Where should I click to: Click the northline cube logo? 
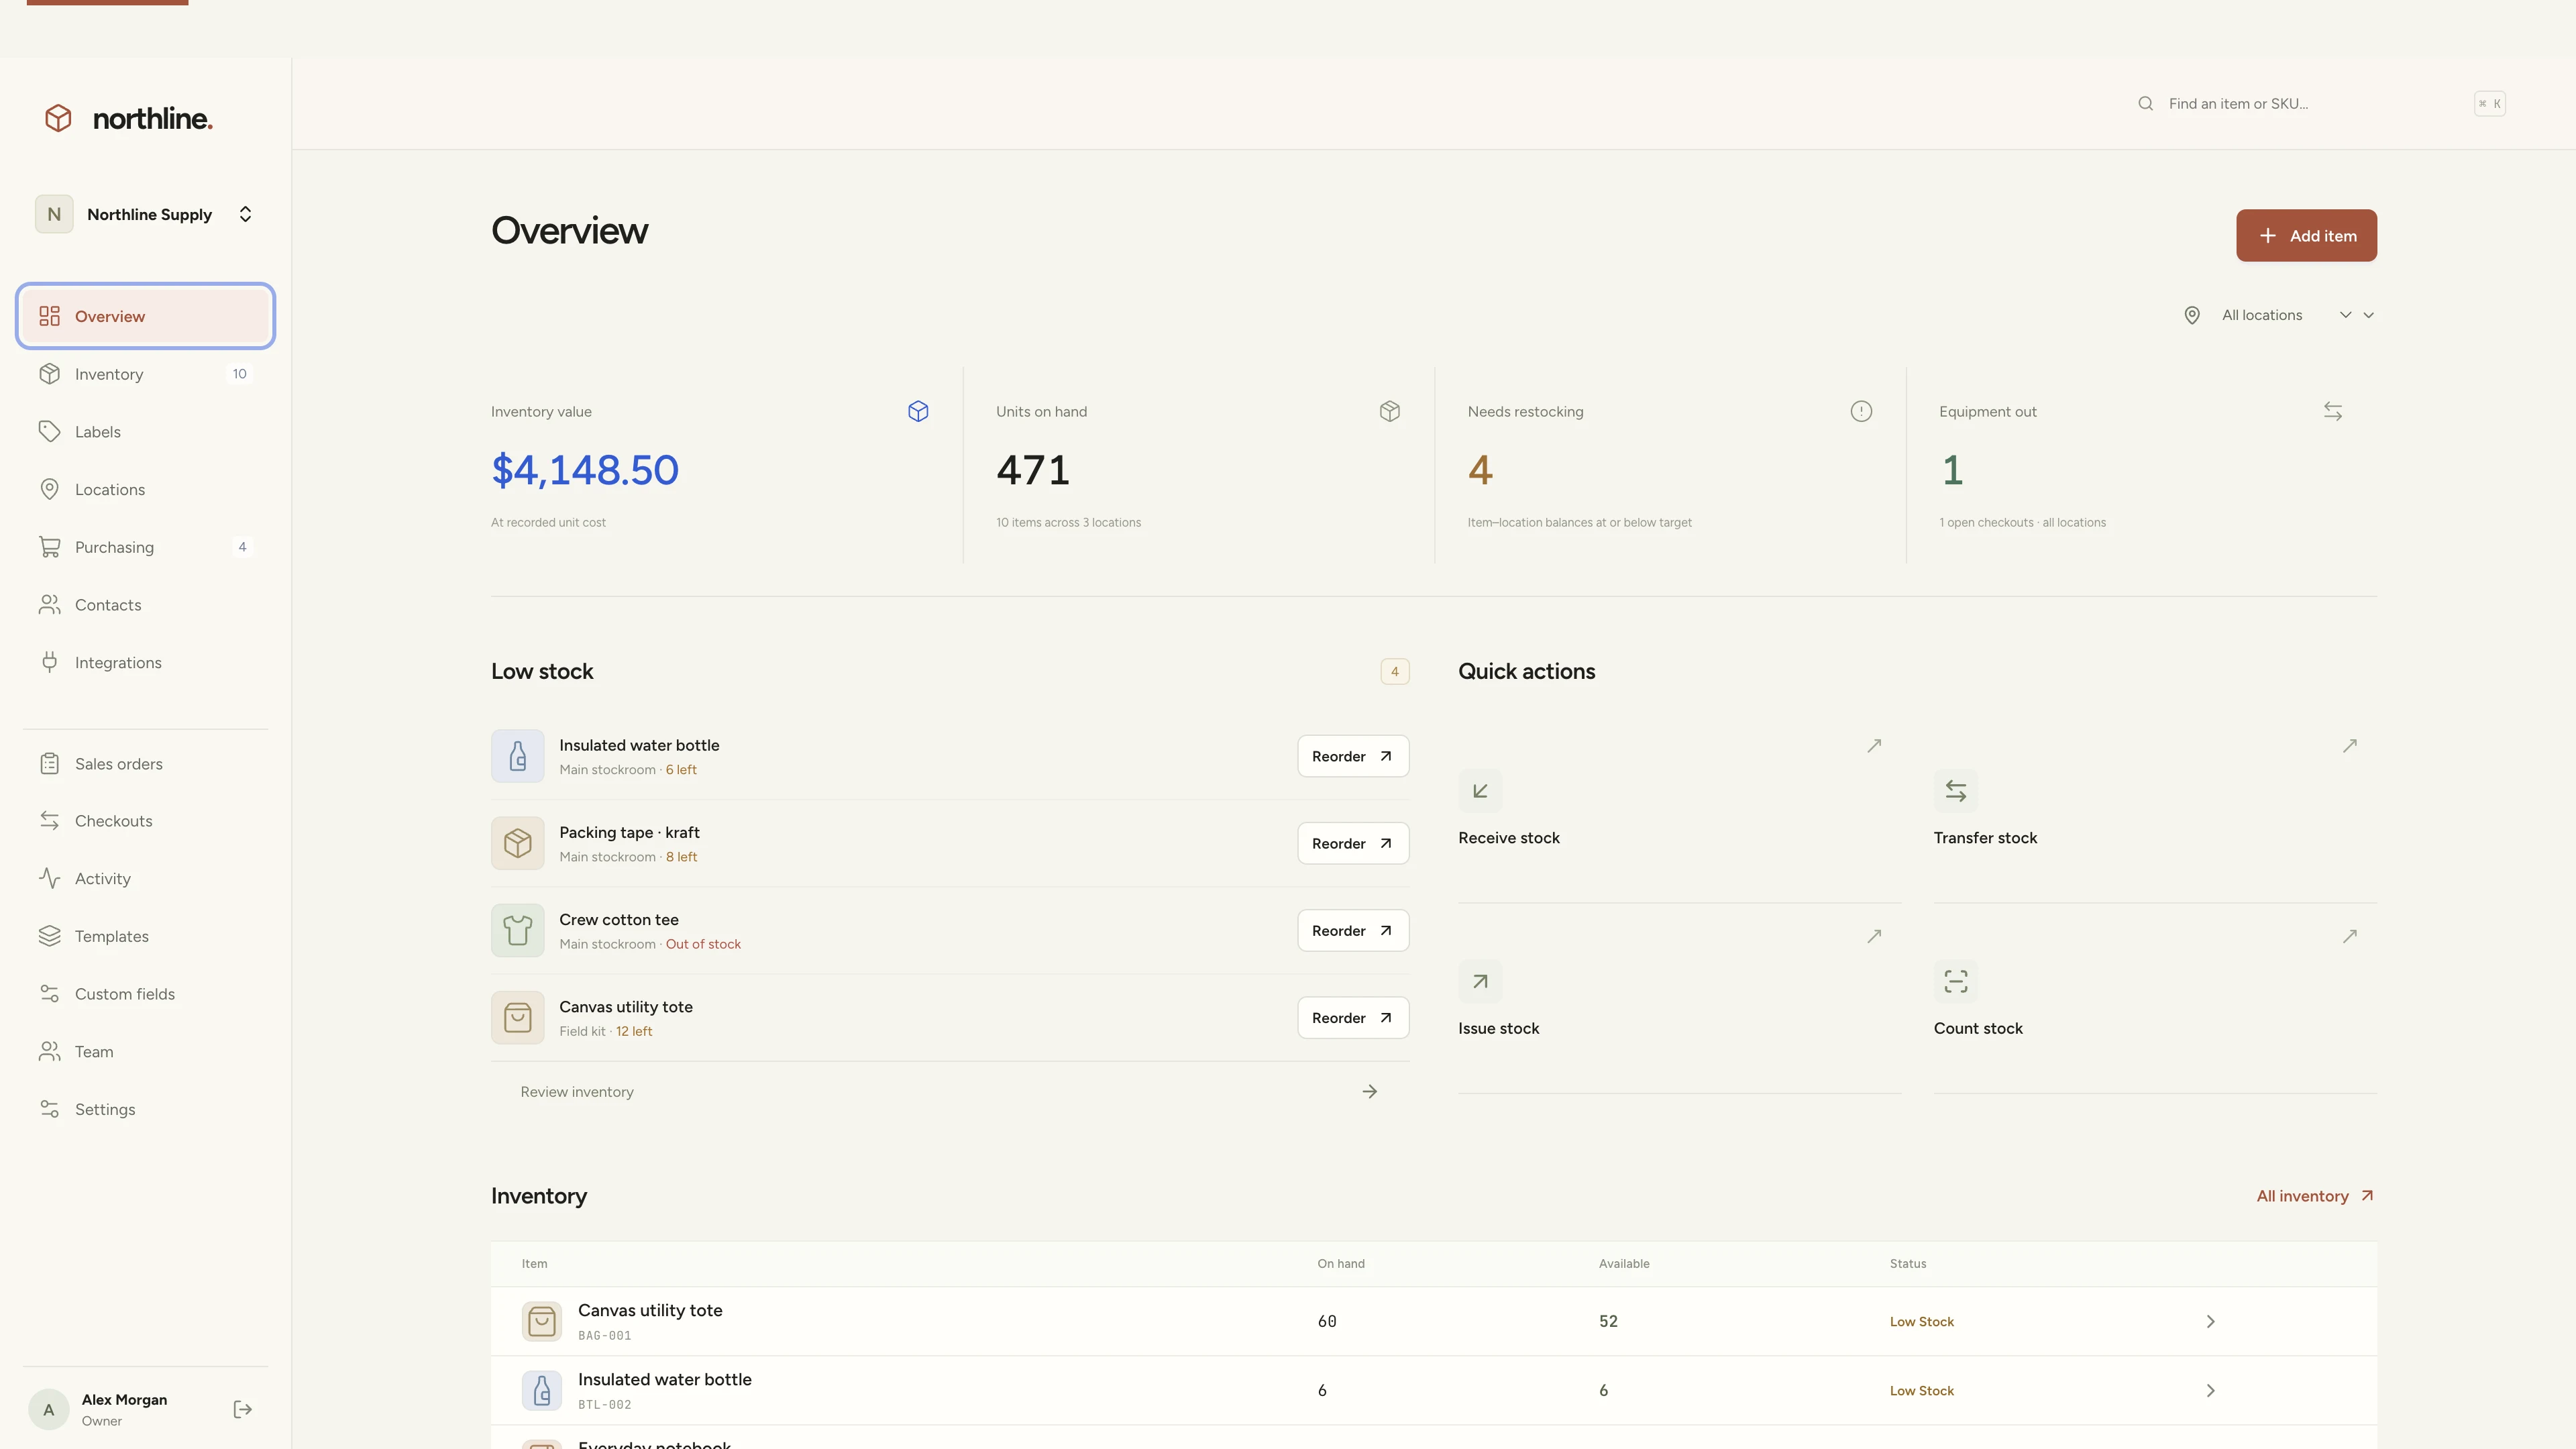(58, 118)
